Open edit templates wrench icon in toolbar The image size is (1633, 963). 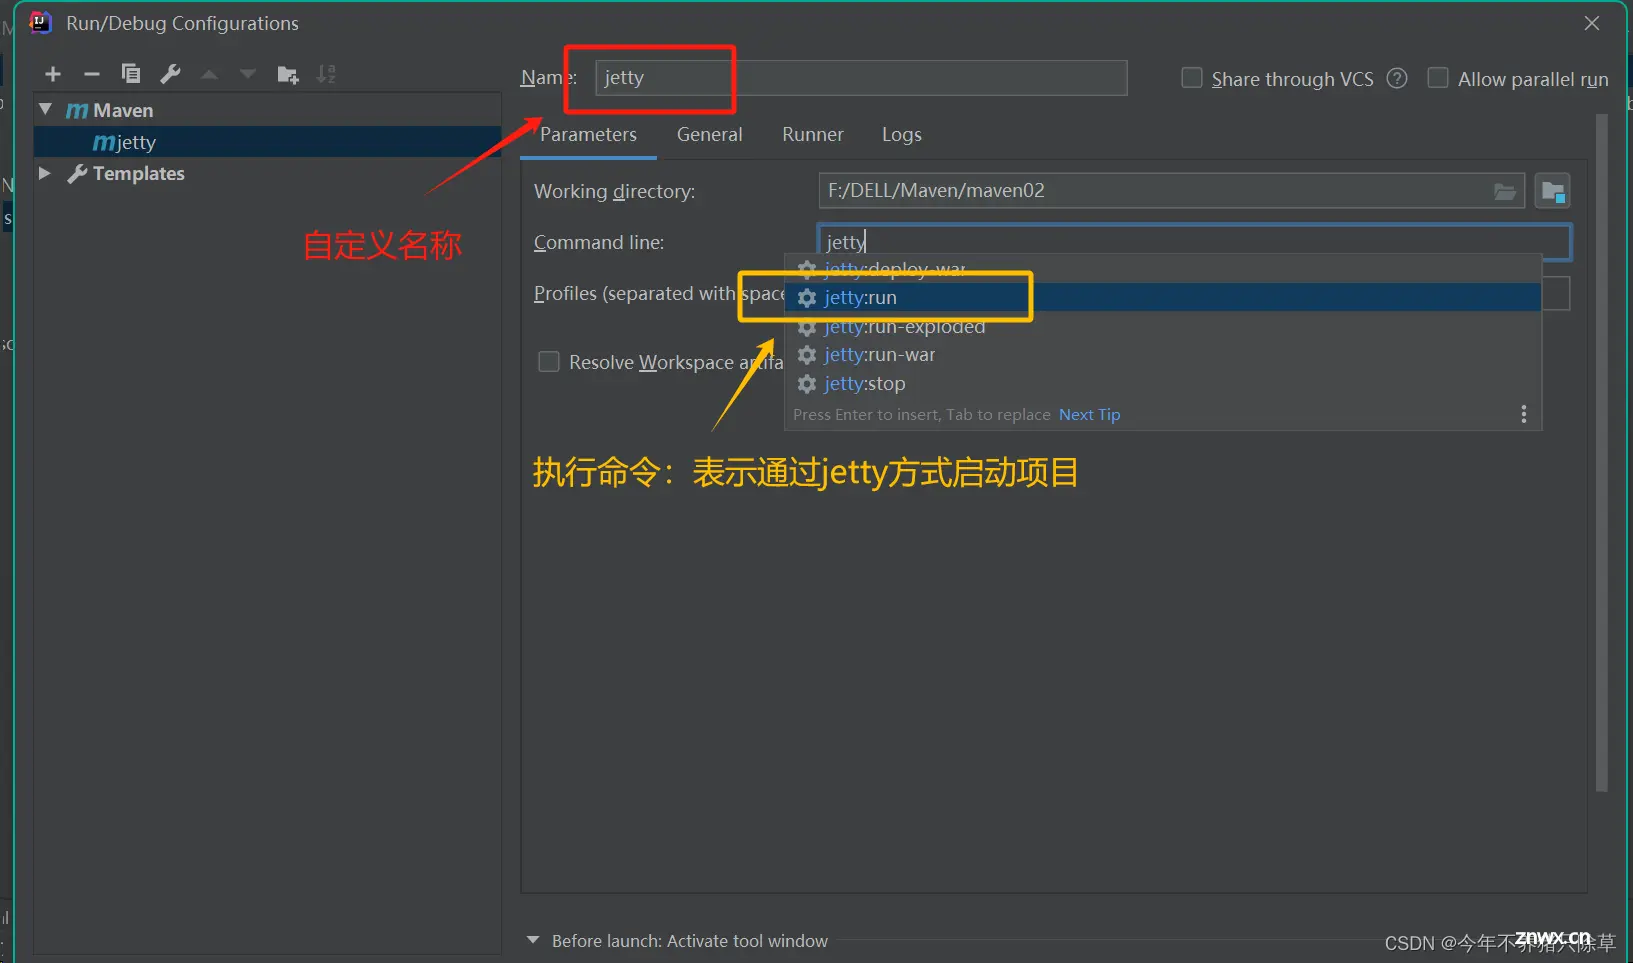pos(170,73)
